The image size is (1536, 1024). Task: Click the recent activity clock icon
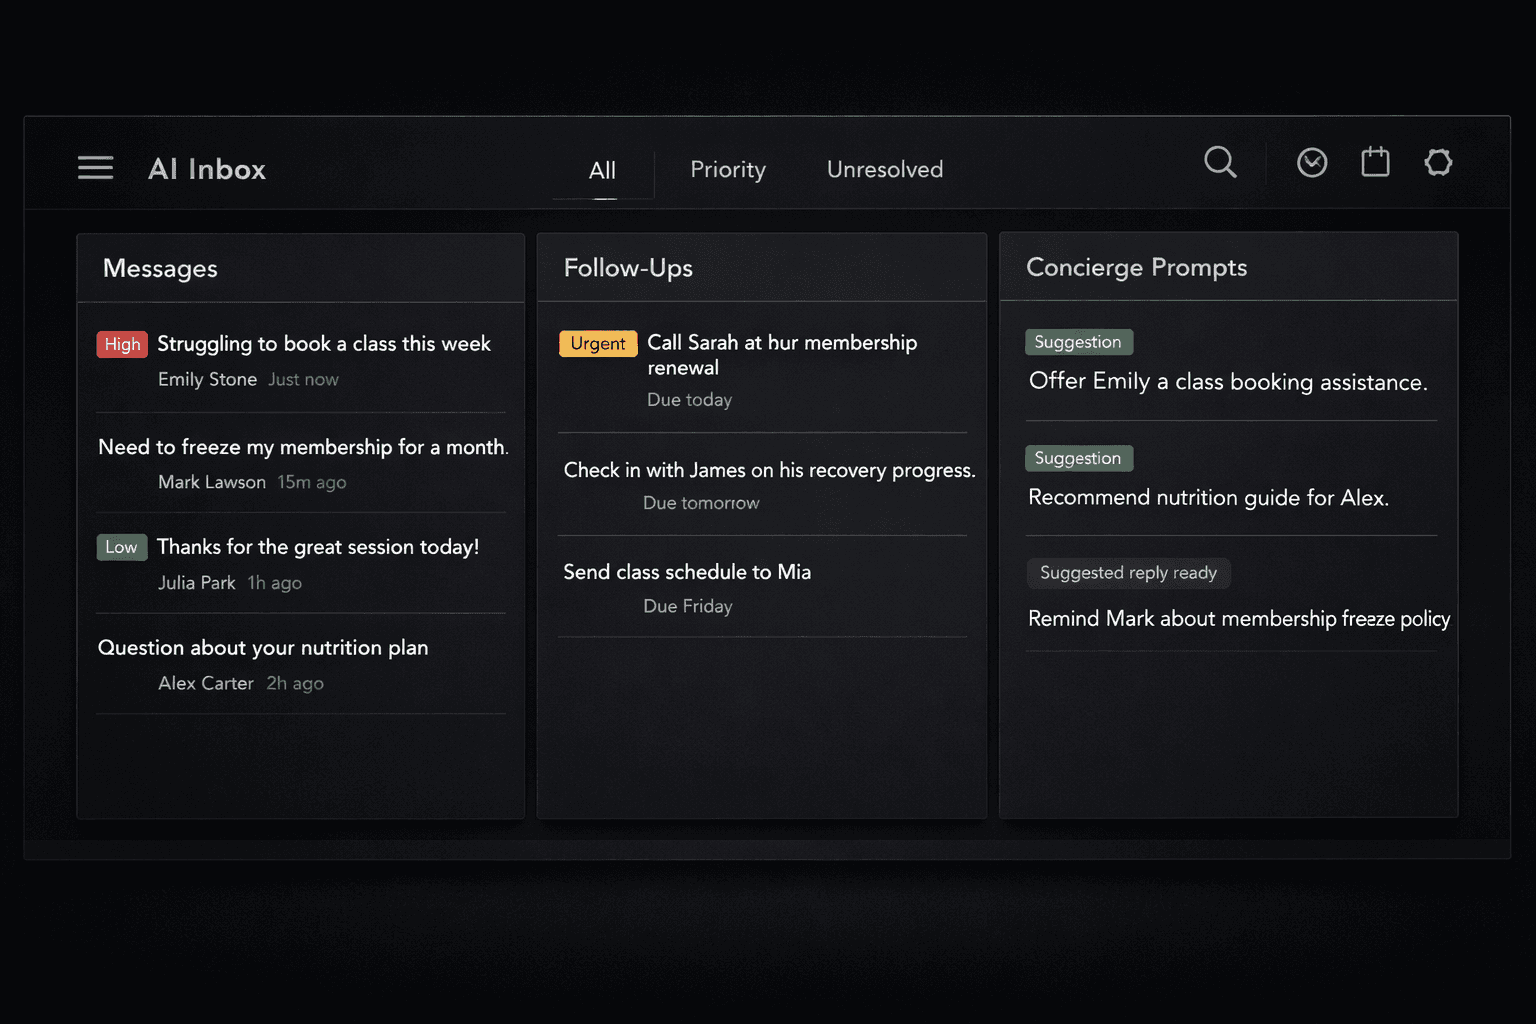[1312, 162]
